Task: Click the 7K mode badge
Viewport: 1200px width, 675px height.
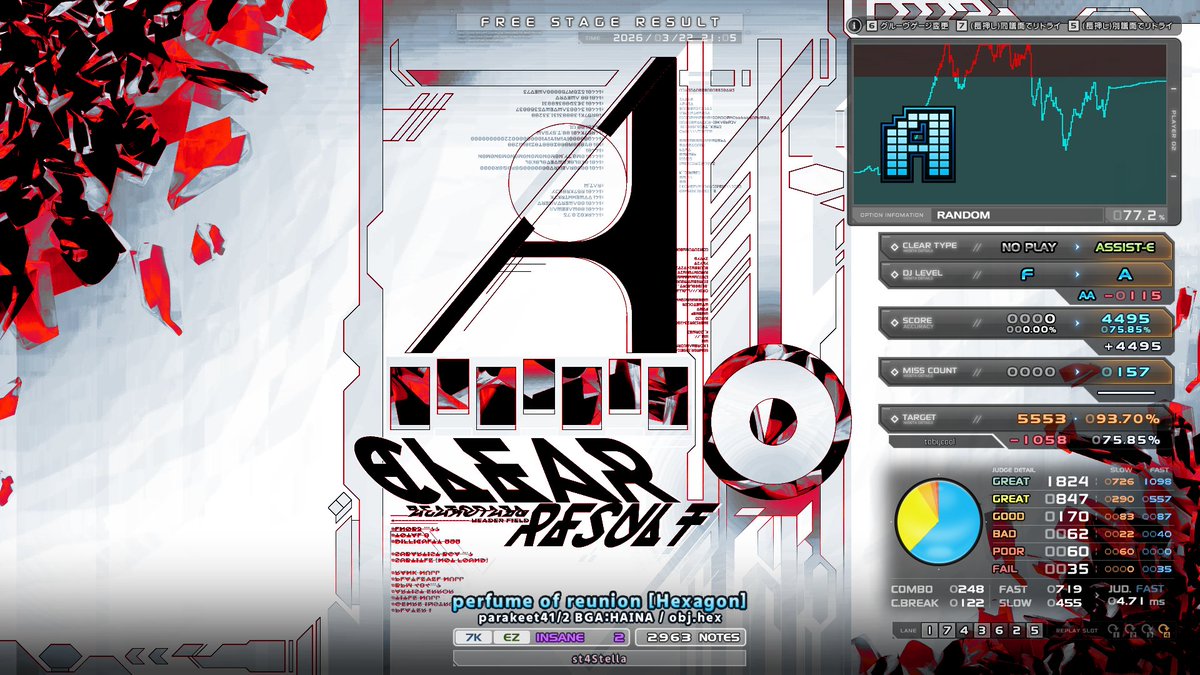Action: point(472,637)
